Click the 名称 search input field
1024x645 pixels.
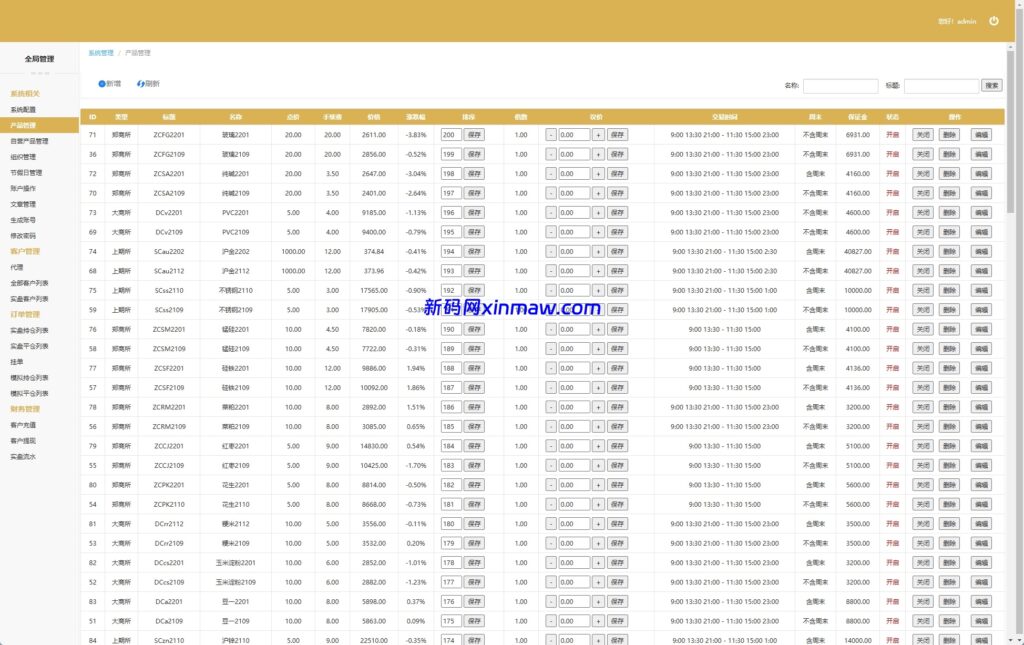tap(840, 86)
